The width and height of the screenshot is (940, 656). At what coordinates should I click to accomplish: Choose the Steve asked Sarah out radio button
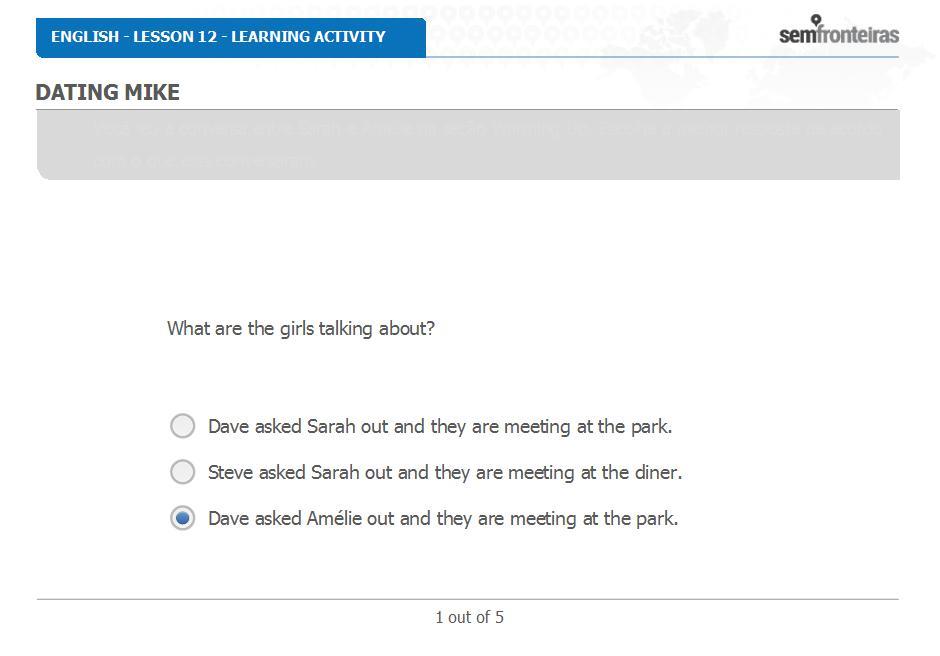[182, 472]
